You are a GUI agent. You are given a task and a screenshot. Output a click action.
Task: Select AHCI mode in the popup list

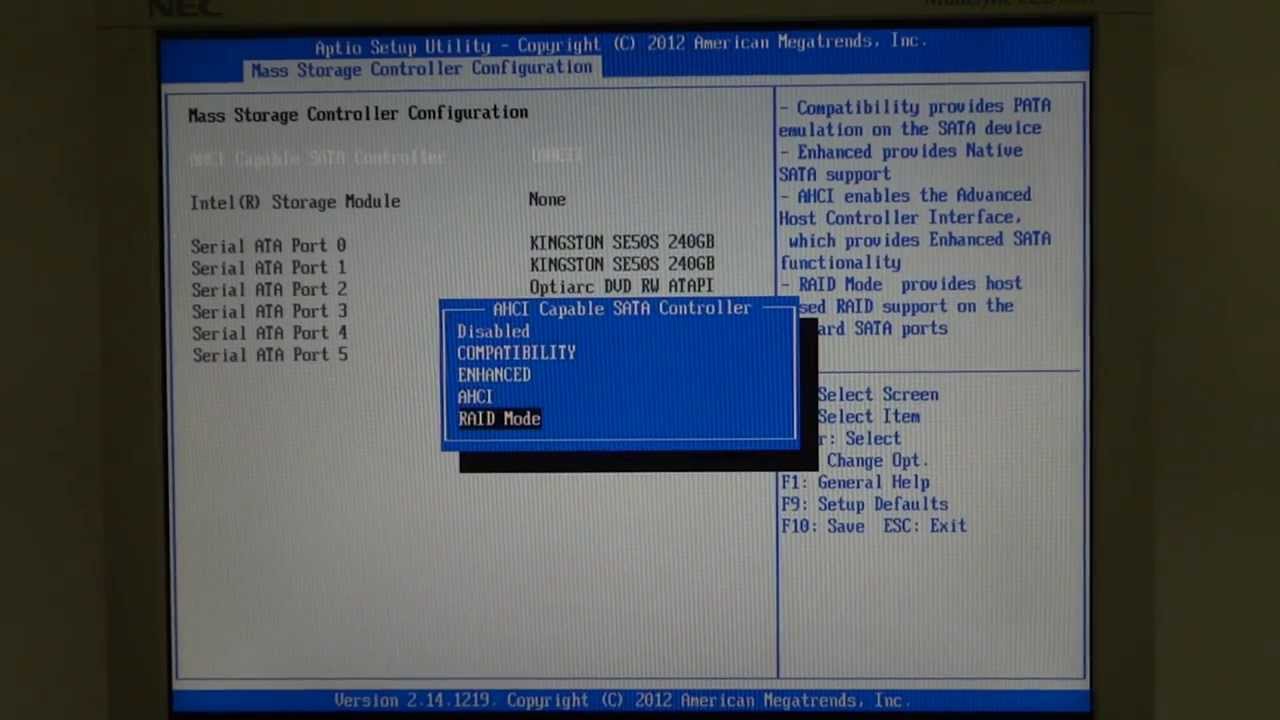475,397
